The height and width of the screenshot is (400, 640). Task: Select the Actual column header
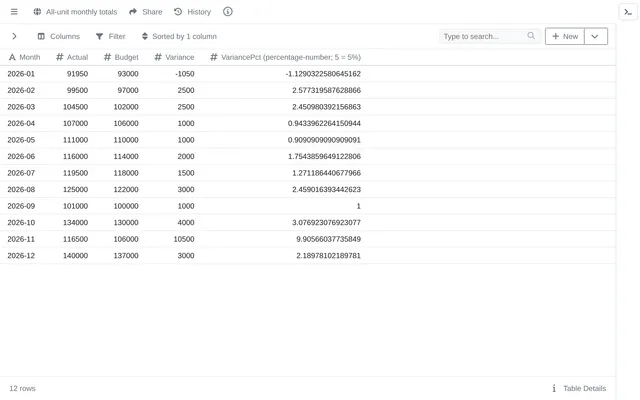pyautogui.click(x=77, y=57)
